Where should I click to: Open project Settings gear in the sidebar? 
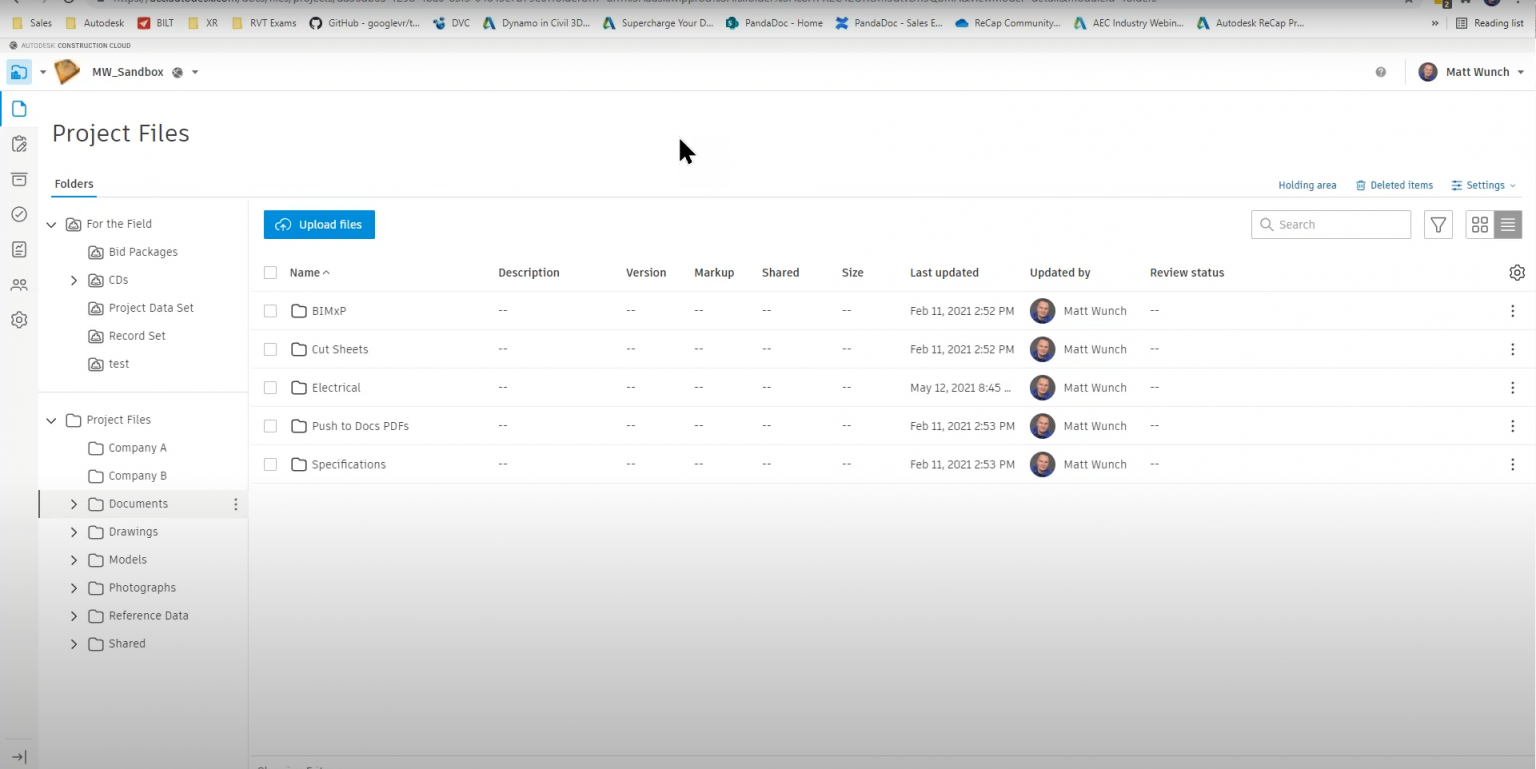point(18,319)
